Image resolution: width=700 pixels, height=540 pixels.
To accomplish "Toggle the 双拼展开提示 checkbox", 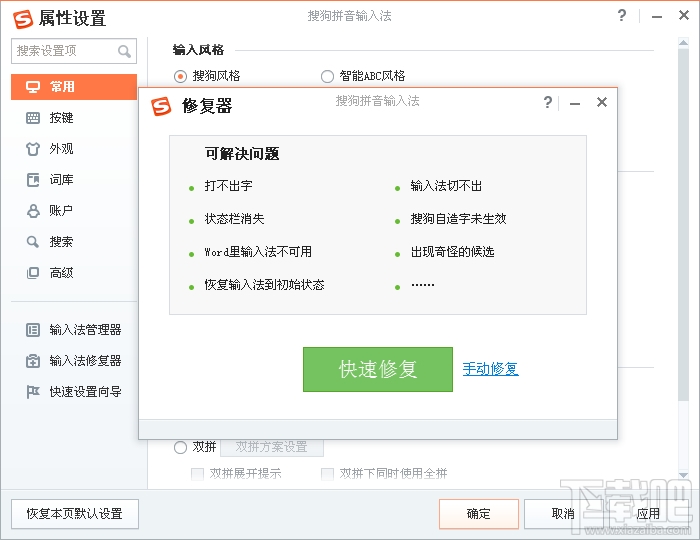I will [197, 474].
